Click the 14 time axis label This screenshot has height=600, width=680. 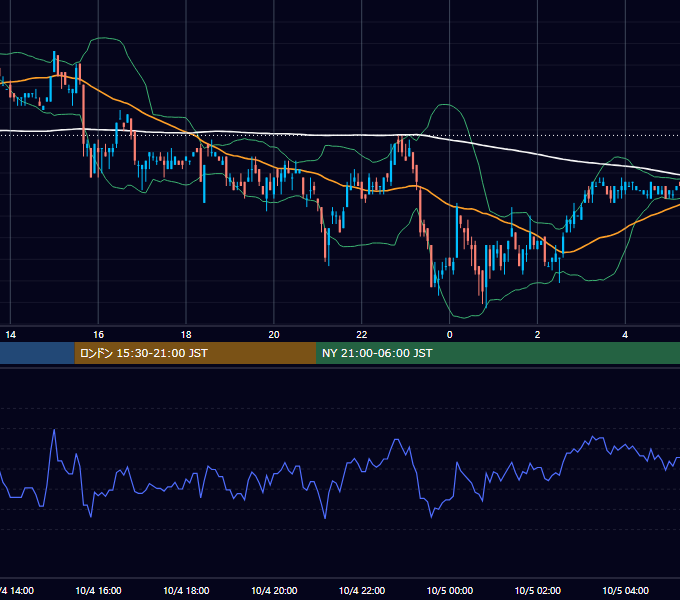click(10, 335)
